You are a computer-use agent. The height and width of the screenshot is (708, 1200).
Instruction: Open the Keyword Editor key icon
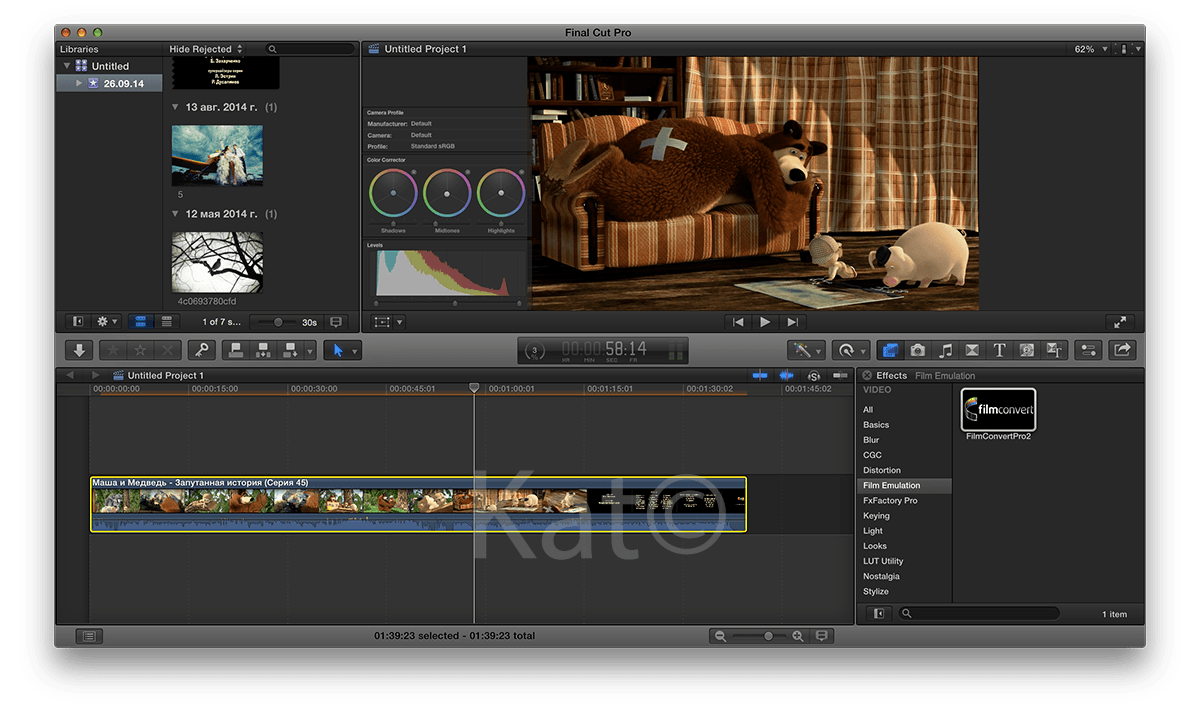coord(201,350)
